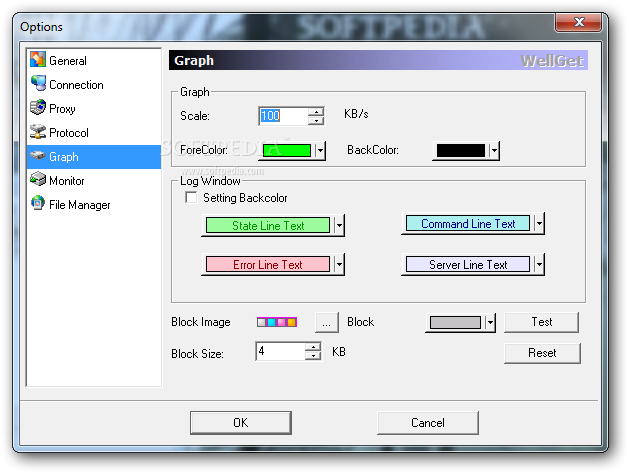This screenshot has height=473, width=629.
Task: Open the Server Line Text color dropdown
Action: point(539,264)
